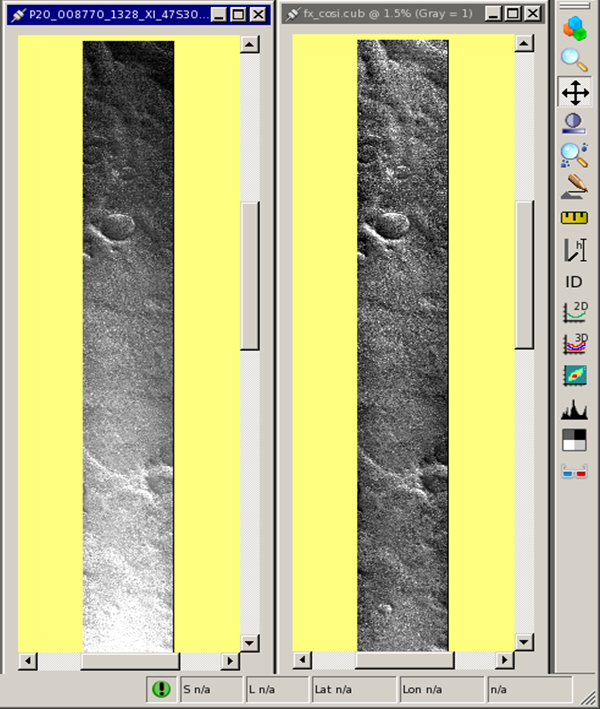Open the Find magnifier tool
The image size is (600, 709).
pyautogui.click(x=574, y=154)
